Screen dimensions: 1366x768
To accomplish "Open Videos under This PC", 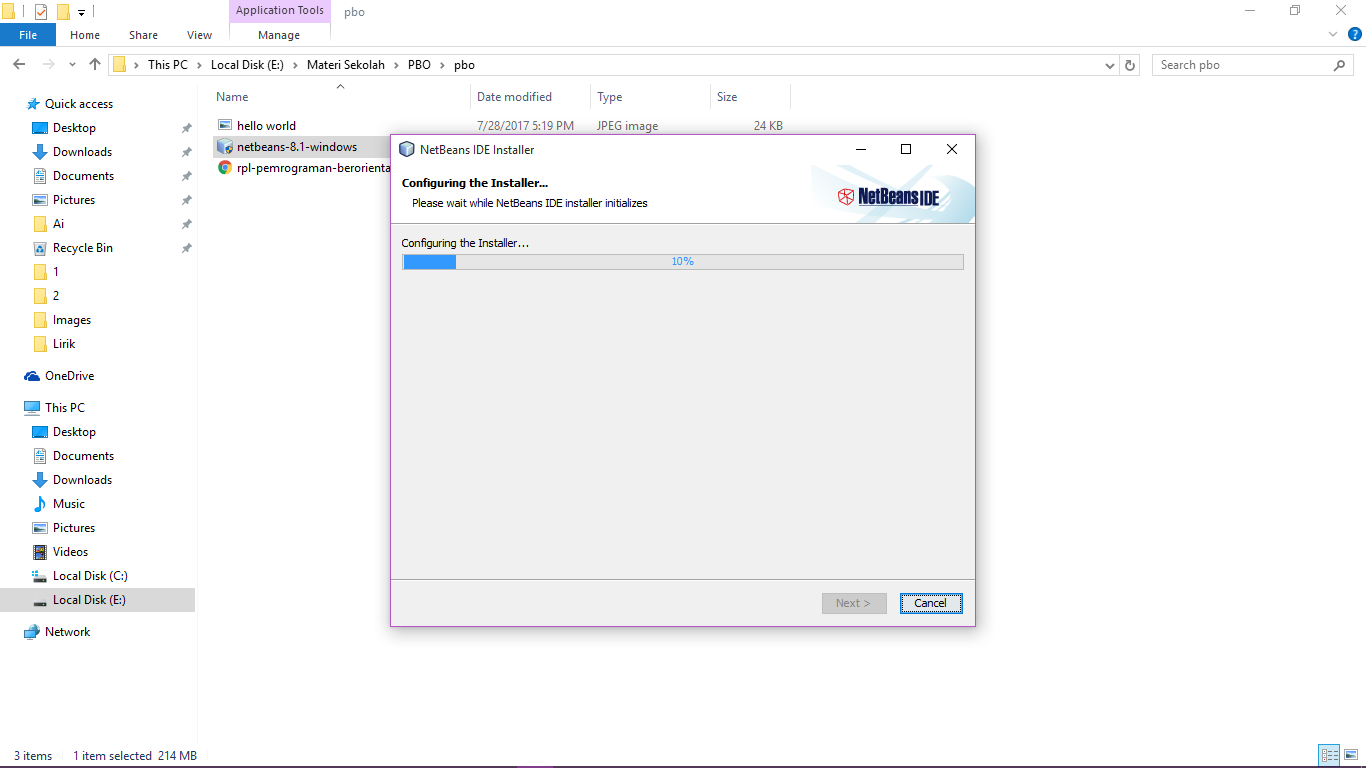I will coord(70,552).
